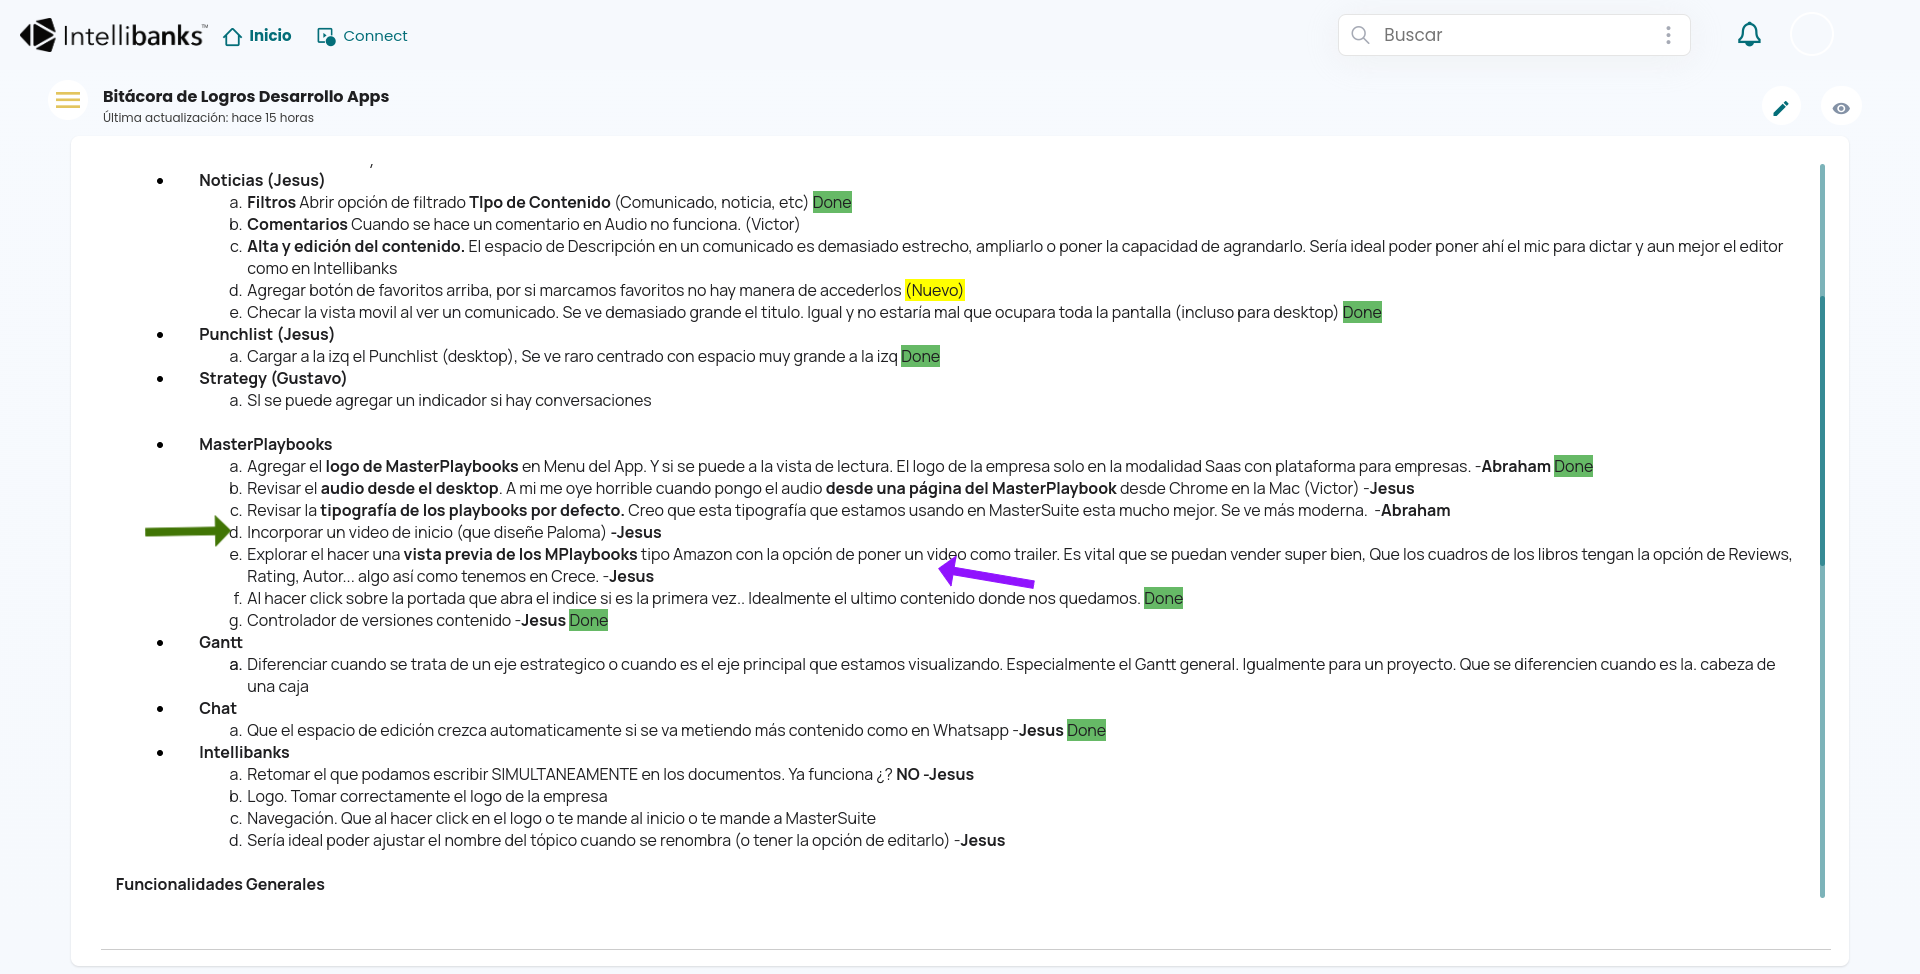Click Done tag after '-Abraham' logo line
This screenshot has width=1920, height=974.
(x=1573, y=466)
